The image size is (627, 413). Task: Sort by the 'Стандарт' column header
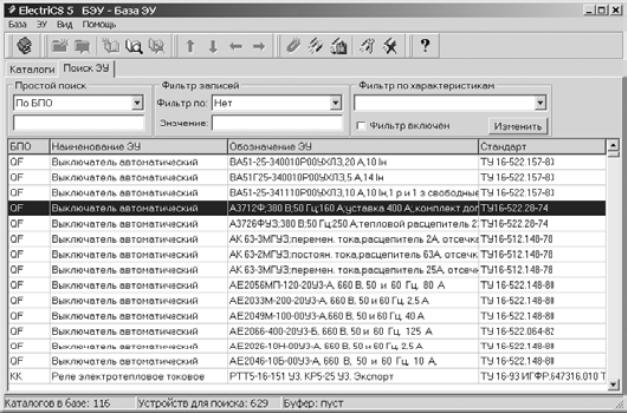click(542, 147)
